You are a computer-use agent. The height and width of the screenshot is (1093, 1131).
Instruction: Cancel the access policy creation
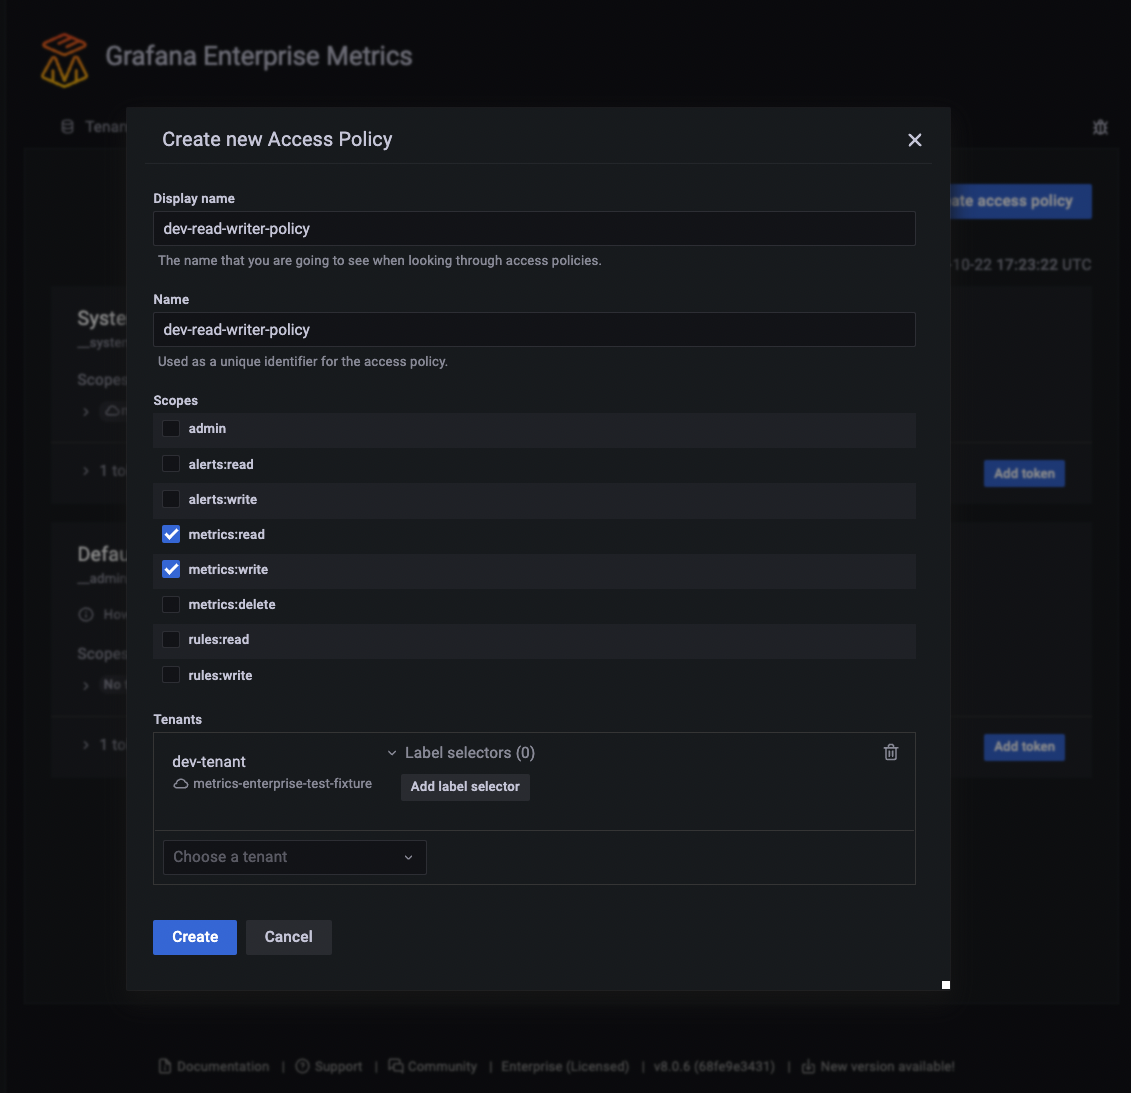[x=288, y=937]
